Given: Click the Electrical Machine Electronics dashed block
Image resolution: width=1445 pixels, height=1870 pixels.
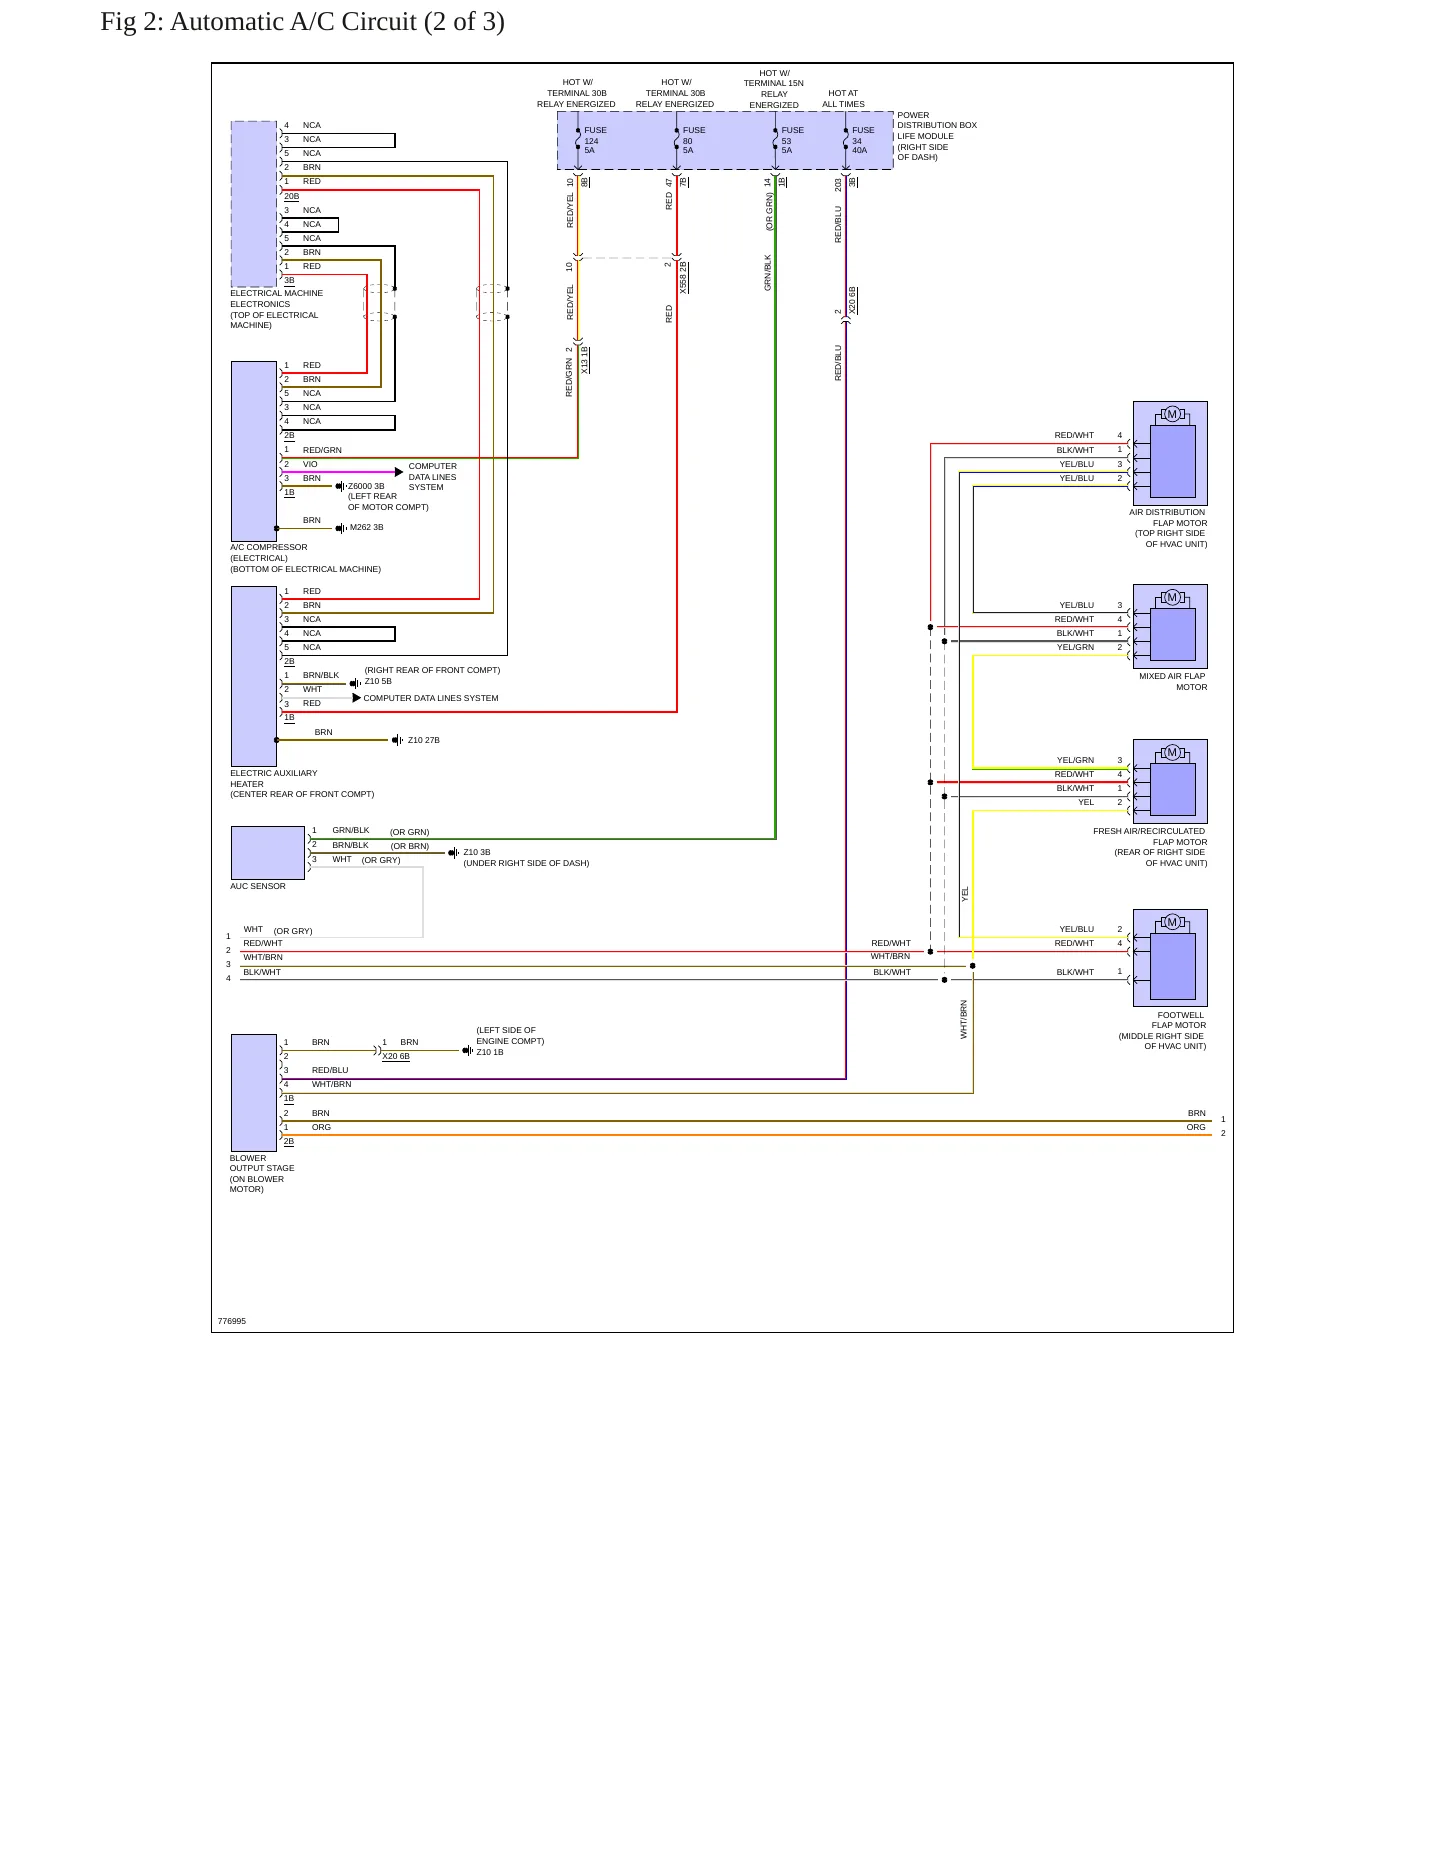Looking at the screenshot, I should [254, 204].
